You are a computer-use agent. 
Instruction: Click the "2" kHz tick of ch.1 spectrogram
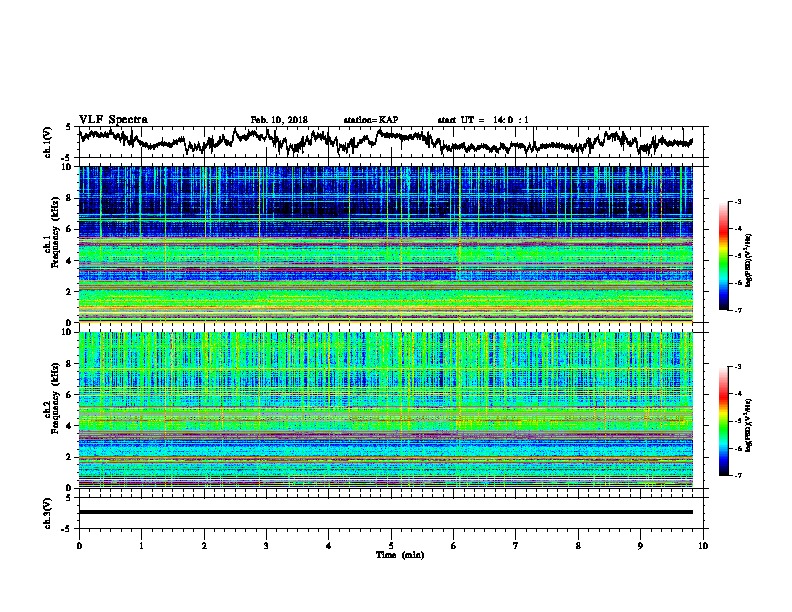tap(70, 292)
